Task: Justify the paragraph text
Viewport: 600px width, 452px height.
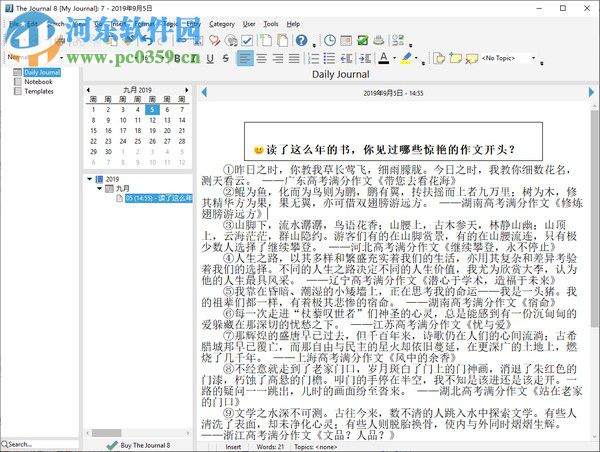Action: [x=294, y=58]
